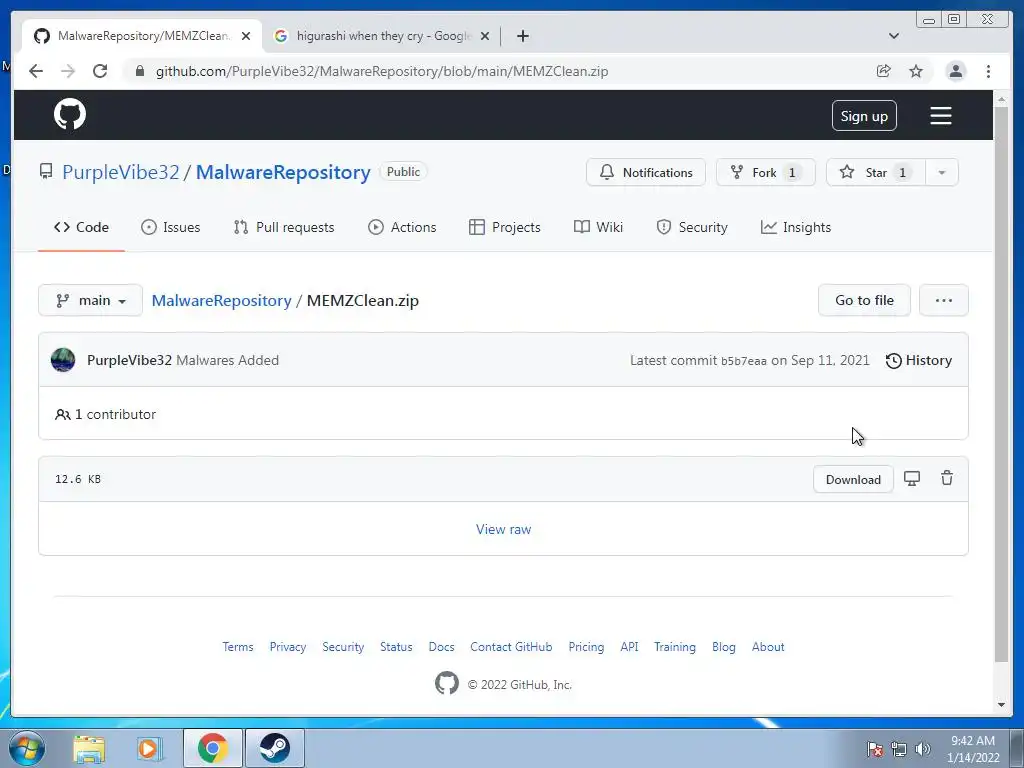Expand the star lists dropdown arrow

(941, 172)
